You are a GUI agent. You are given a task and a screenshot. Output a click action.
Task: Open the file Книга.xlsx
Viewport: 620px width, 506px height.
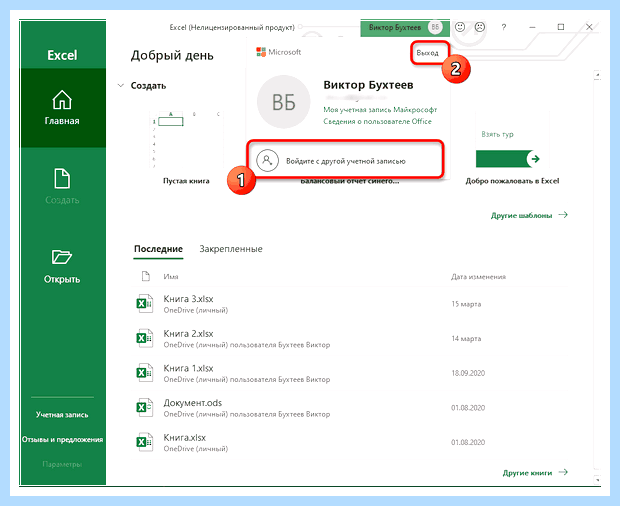(185, 438)
